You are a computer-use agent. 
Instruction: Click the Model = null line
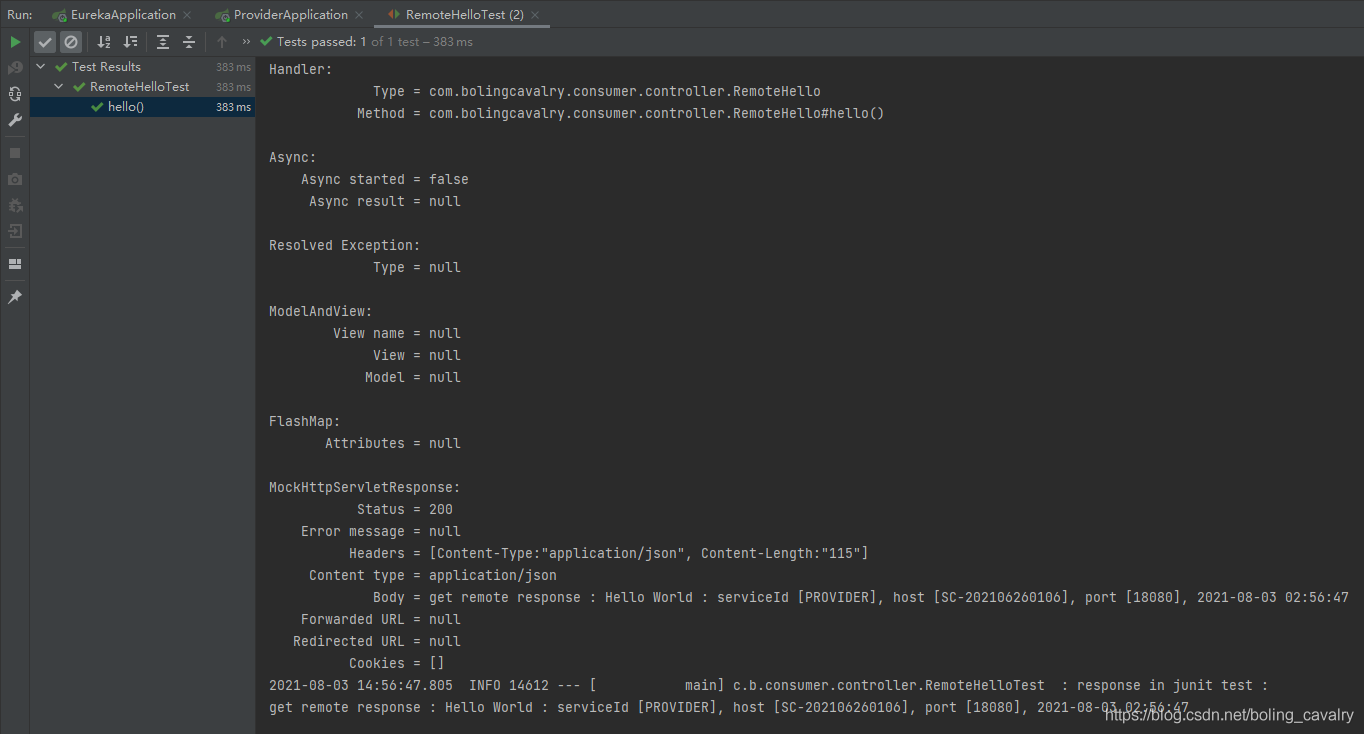tap(413, 377)
